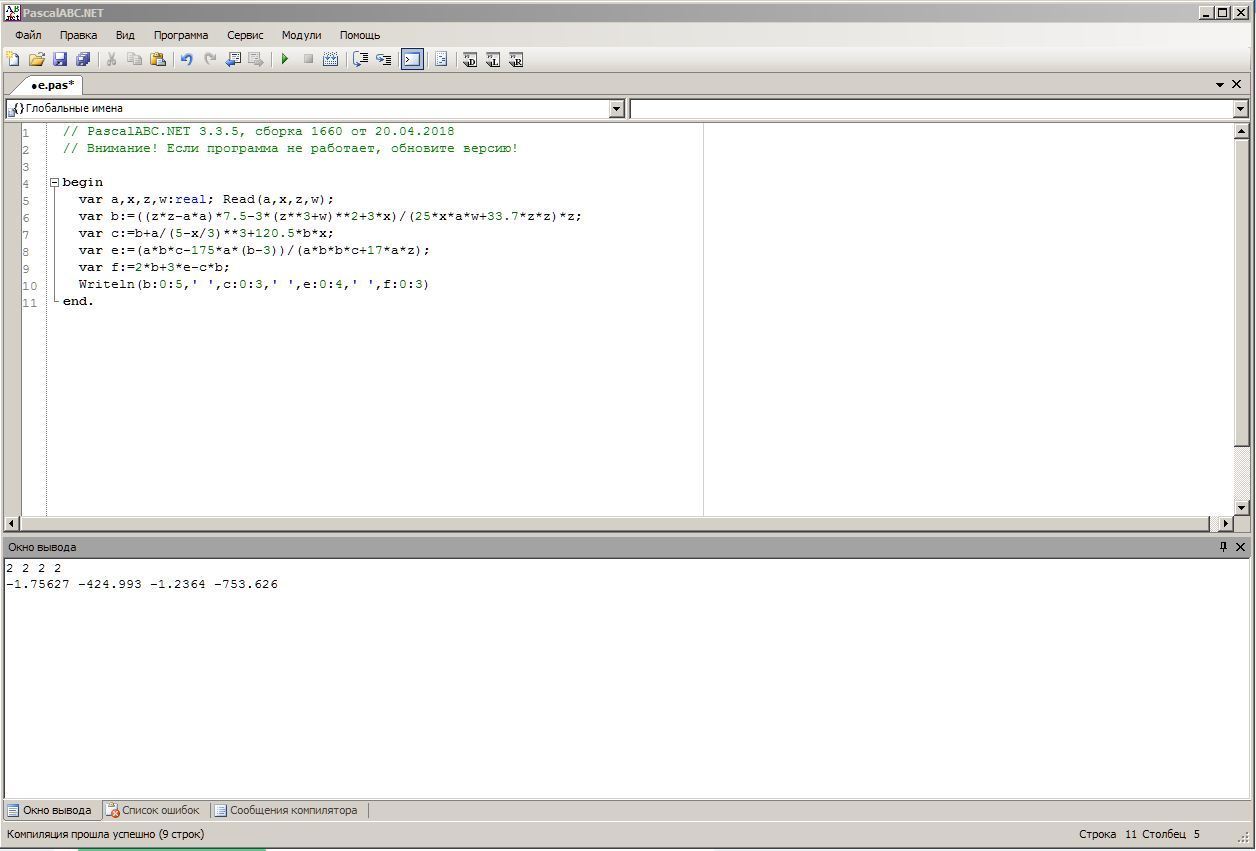Expand the right-hand navigation combo box
This screenshot has width=1256, height=851.
click(1240, 108)
